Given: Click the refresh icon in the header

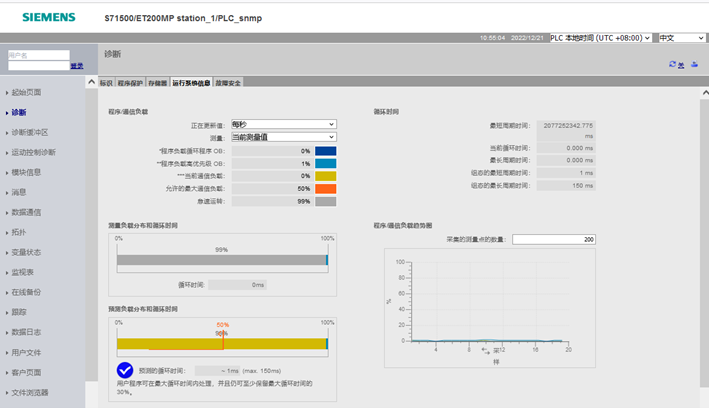Looking at the screenshot, I should [x=672, y=64].
